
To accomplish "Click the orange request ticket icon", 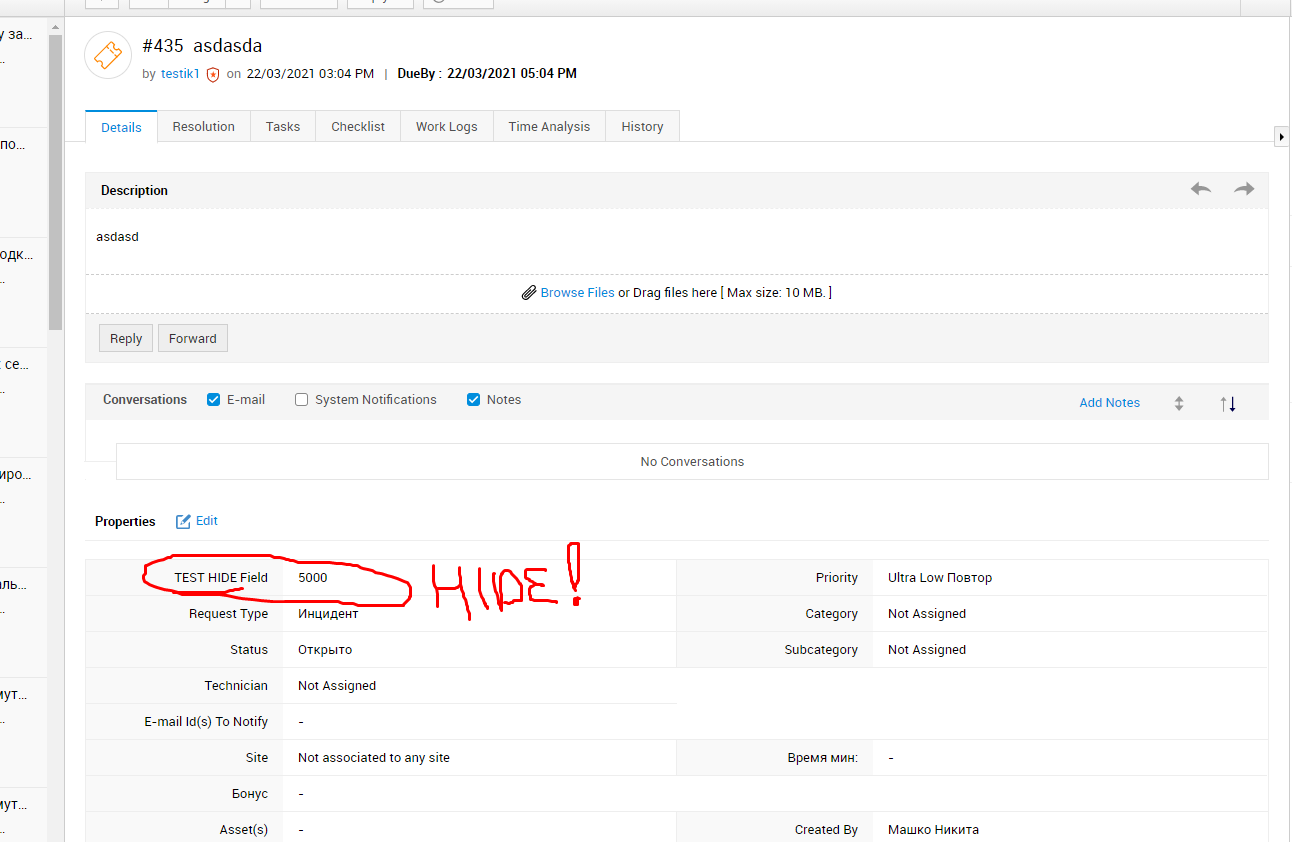I will (109, 55).
